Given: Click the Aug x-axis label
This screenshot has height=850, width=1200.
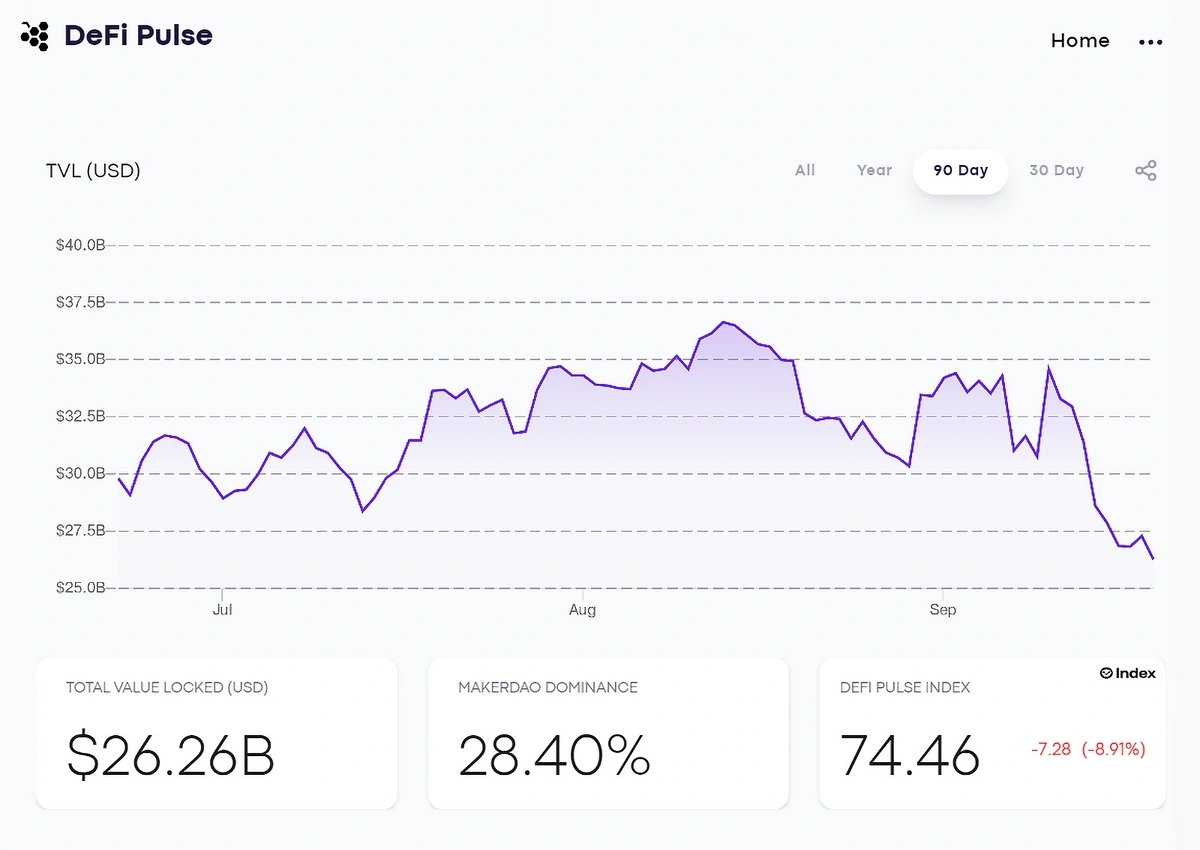Looking at the screenshot, I should [x=582, y=609].
